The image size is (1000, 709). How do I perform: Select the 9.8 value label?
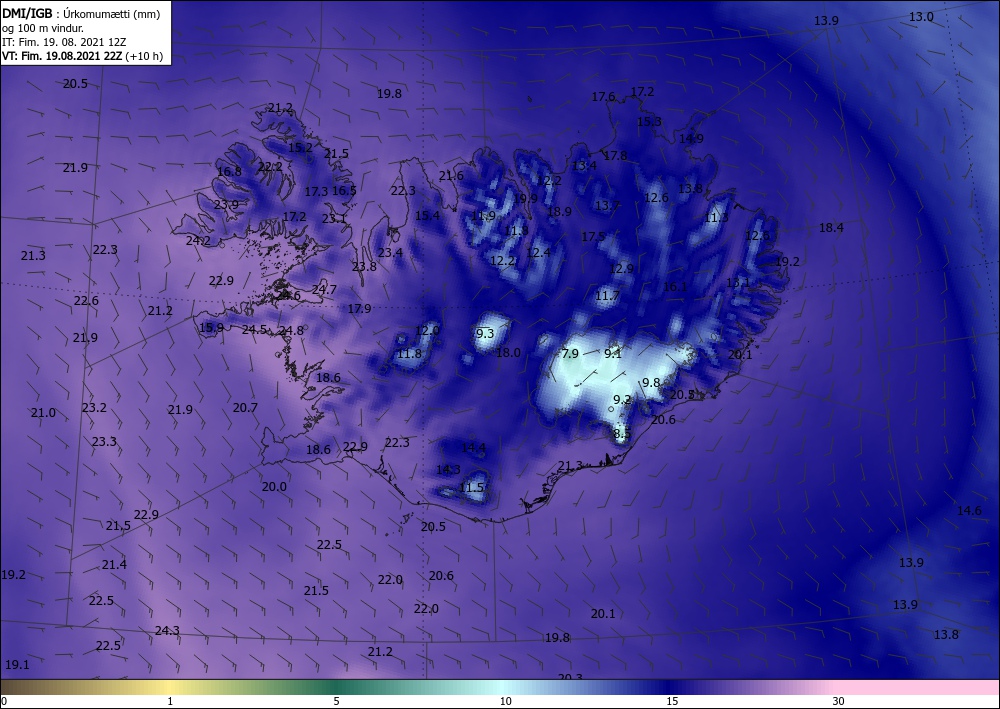(x=651, y=382)
